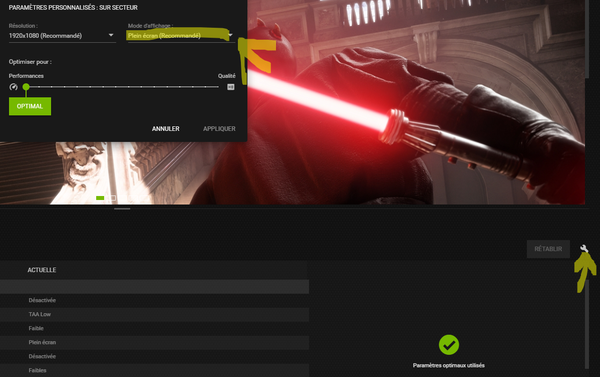Screen dimensions: 600x377
Task: Click ANNULER to discard changes
Action: tap(166, 129)
